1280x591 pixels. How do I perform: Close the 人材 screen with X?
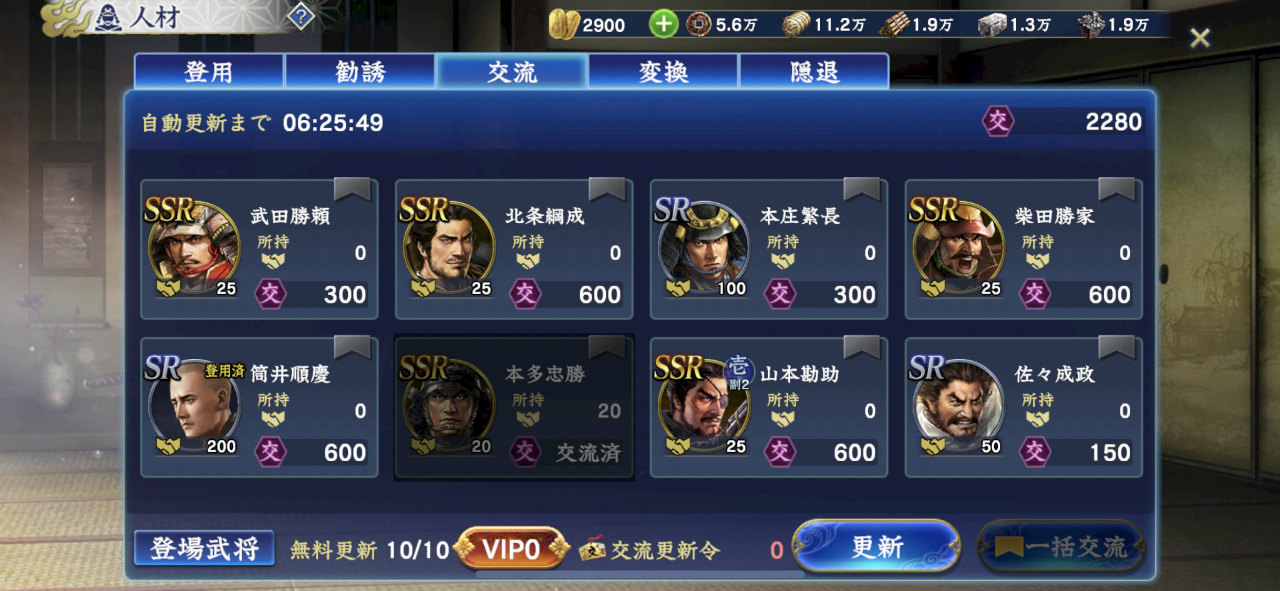pos(1199,38)
